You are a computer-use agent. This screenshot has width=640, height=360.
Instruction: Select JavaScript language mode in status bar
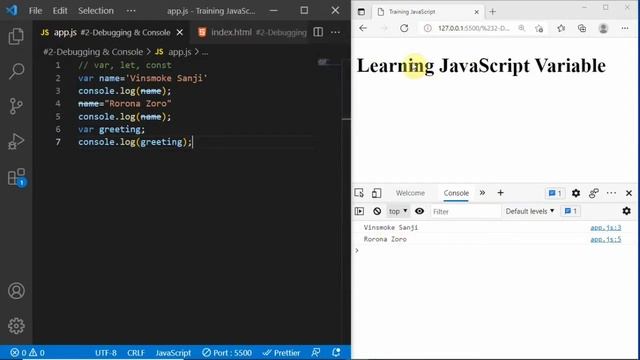[x=173, y=353]
